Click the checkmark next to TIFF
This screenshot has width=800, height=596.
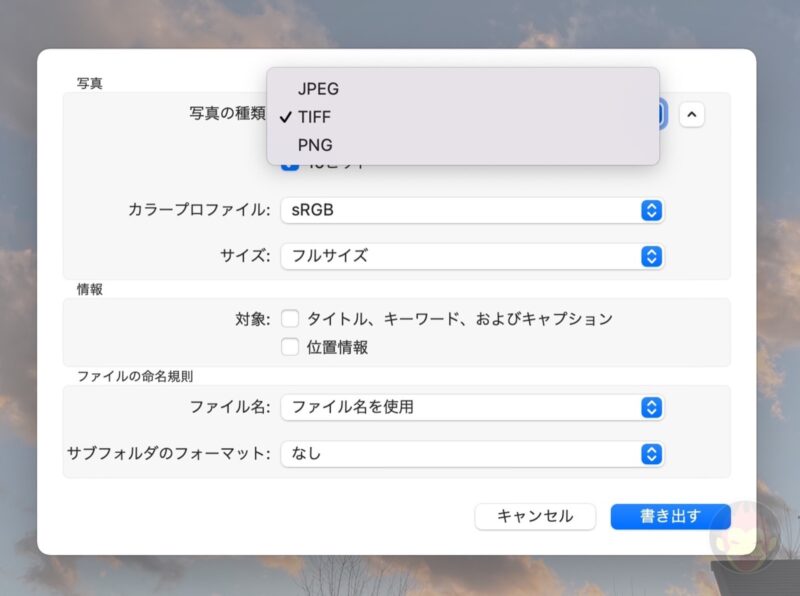point(289,117)
